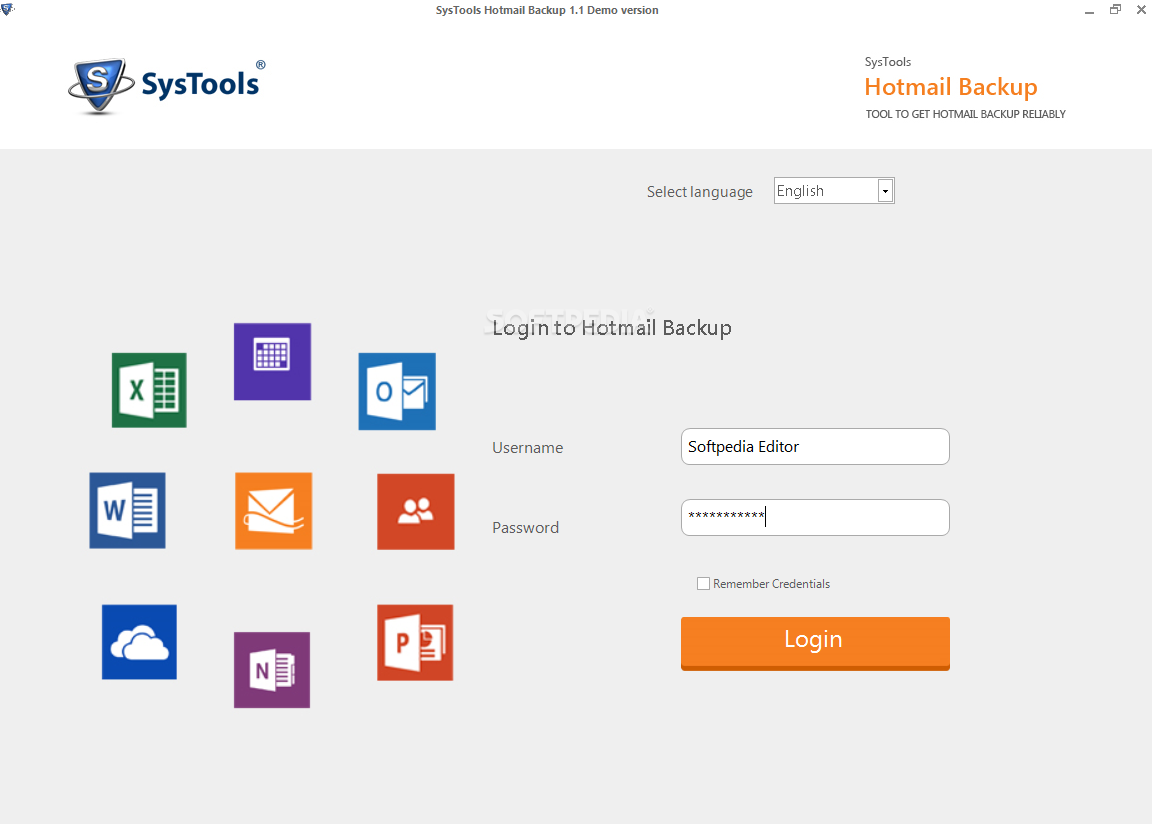Open the Select language dropdown arrow
The image size is (1152, 824).
click(x=885, y=191)
